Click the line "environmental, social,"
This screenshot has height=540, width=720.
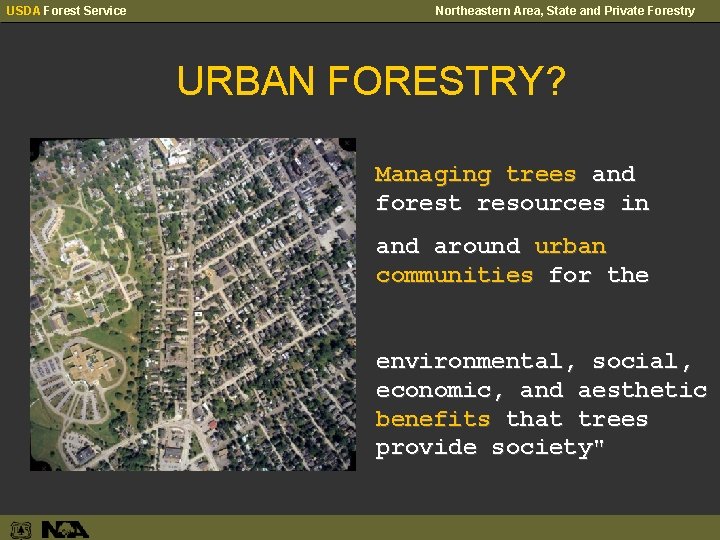coord(534,362)
